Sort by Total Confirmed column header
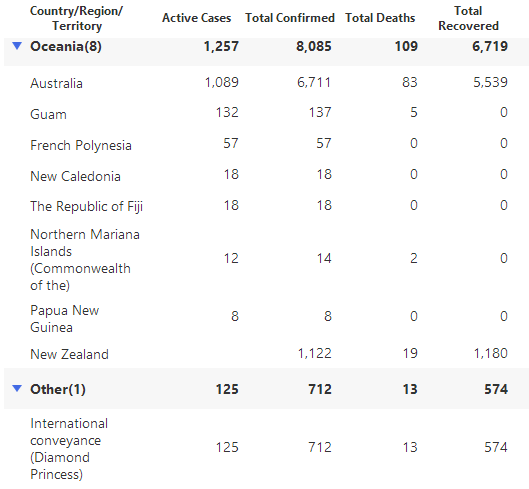This screenshot has width=529, height=489. (x=290, y=18)
